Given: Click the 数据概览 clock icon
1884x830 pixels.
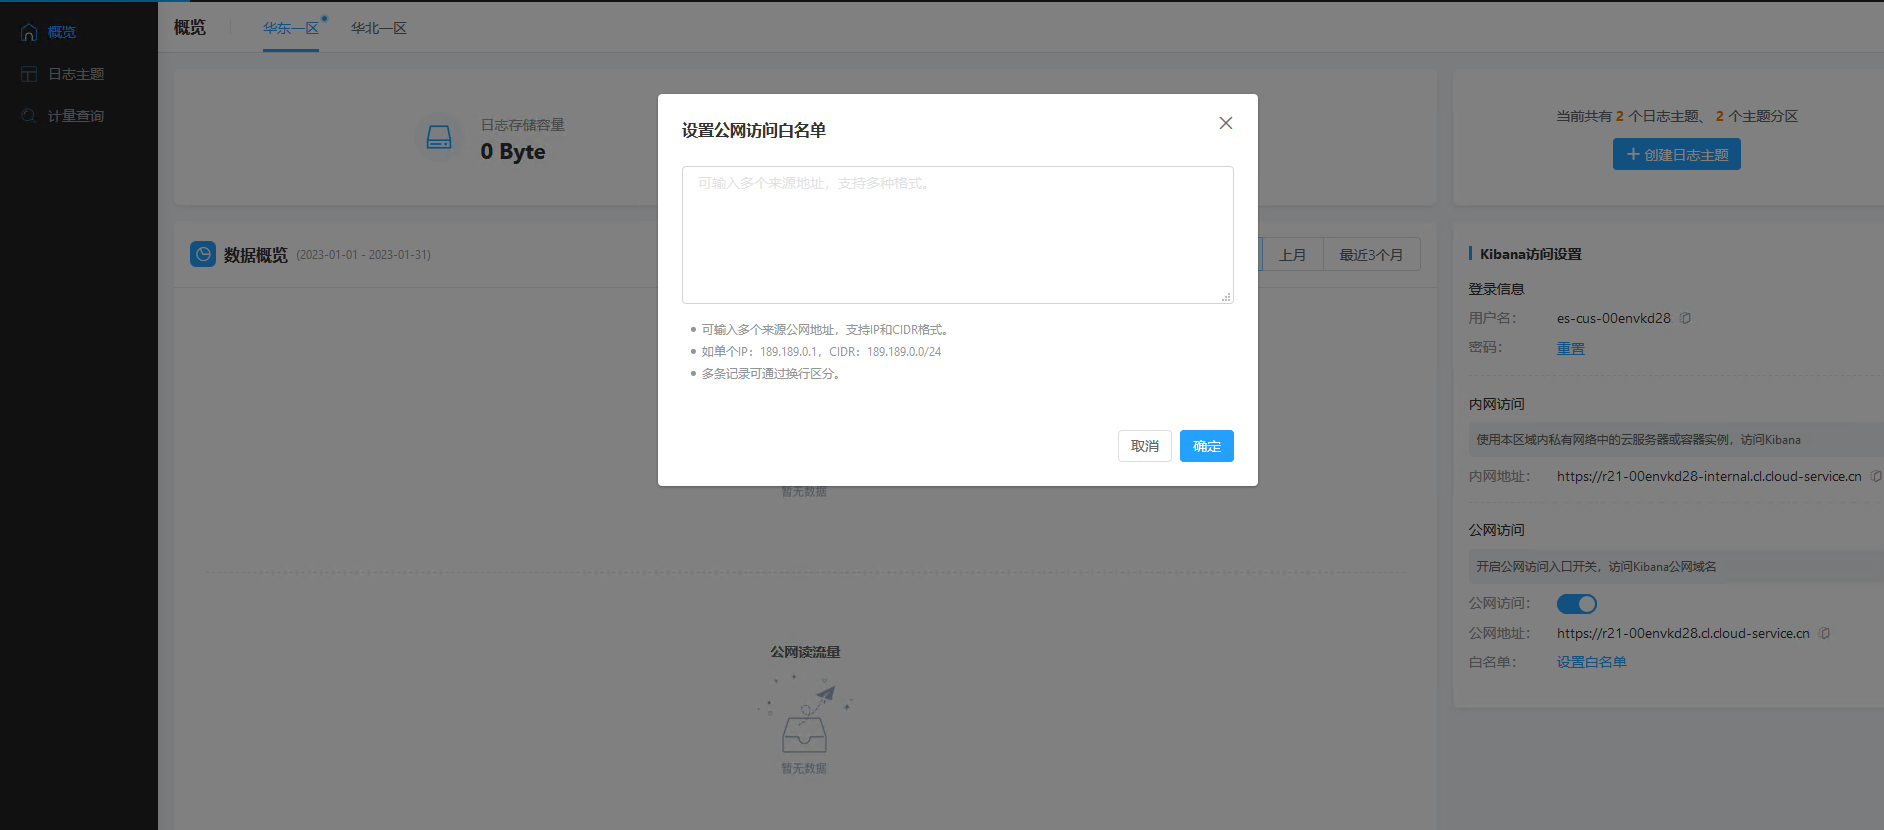Looking at the screenshot, I should 203,254.
